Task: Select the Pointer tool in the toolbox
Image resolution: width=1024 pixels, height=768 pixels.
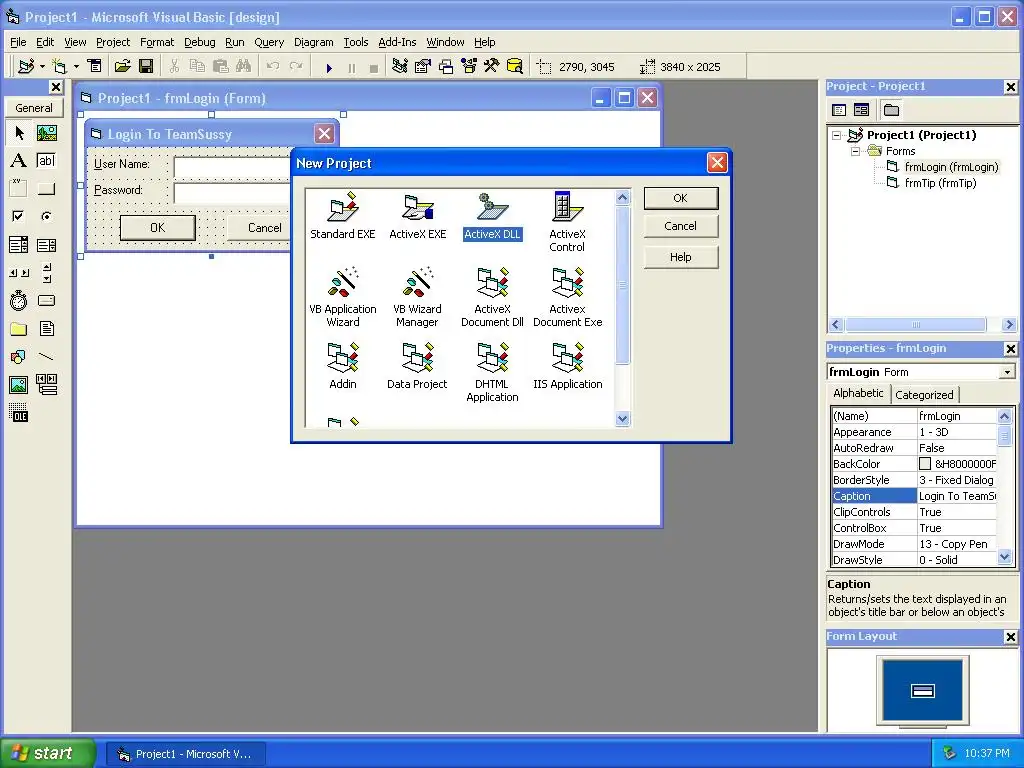Action: 19,133
